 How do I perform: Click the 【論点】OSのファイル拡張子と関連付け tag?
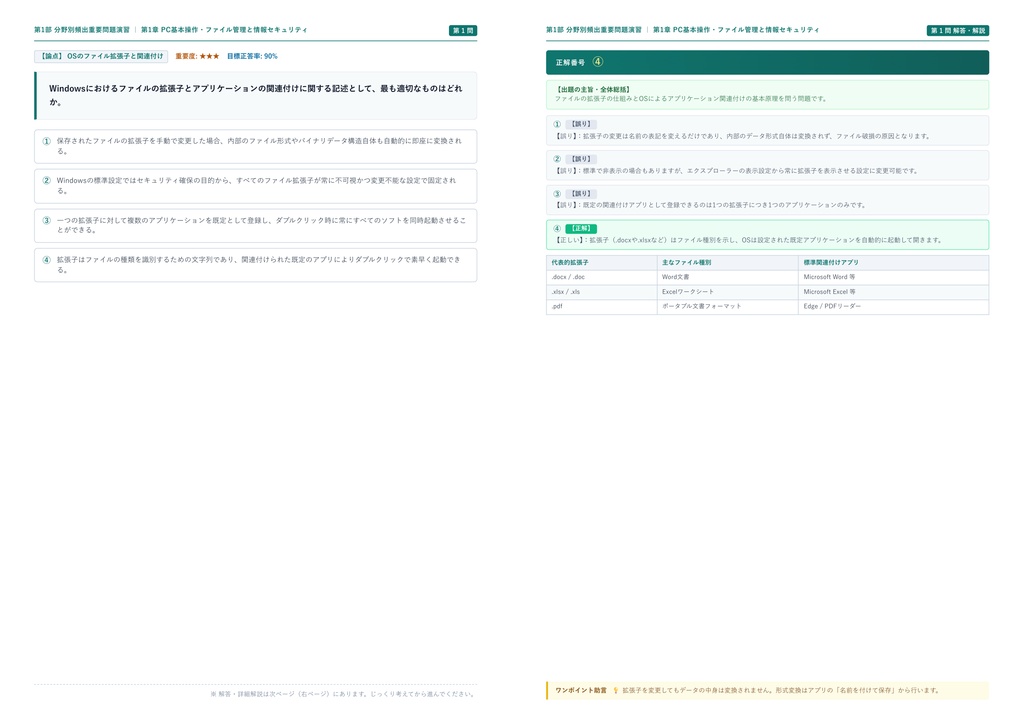click(x=101, y=56)
